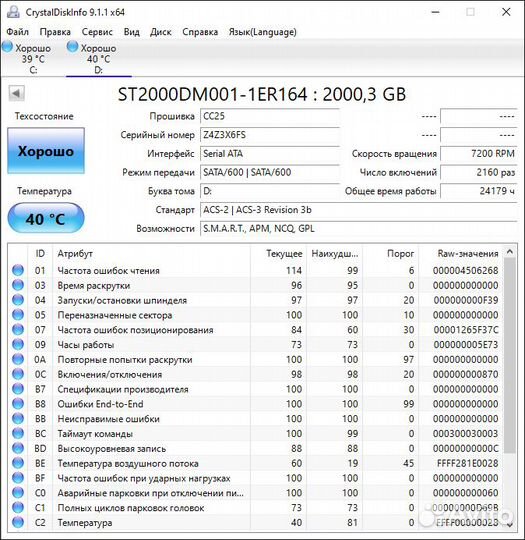Click the Прошивка field showing CC25
This screenshot has height=540, width=525.
(x=270, y=116)
